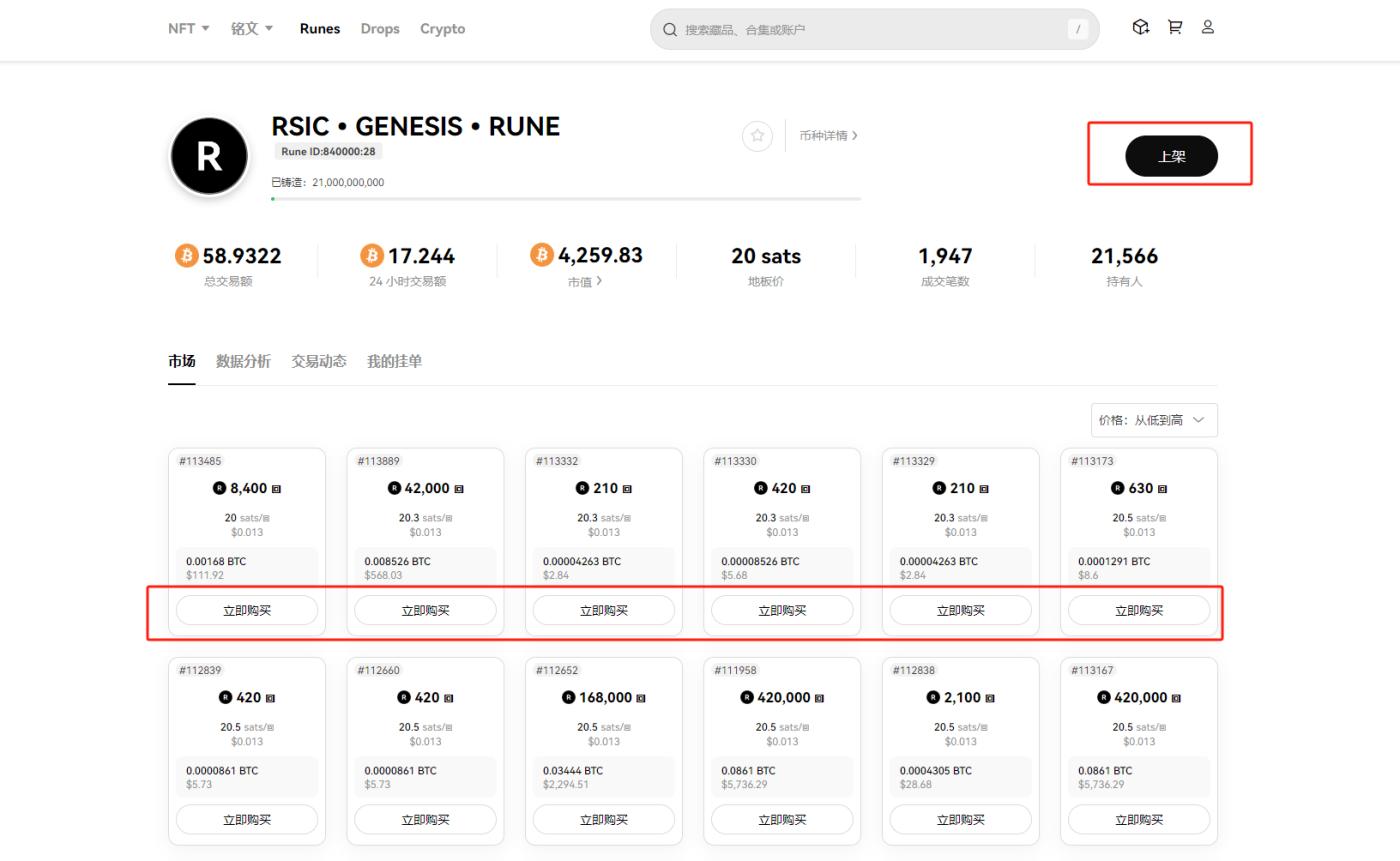Viewport: 1400px width, 861px height.
Task: Click the minted supply progress bar
Action: (565, 199)
